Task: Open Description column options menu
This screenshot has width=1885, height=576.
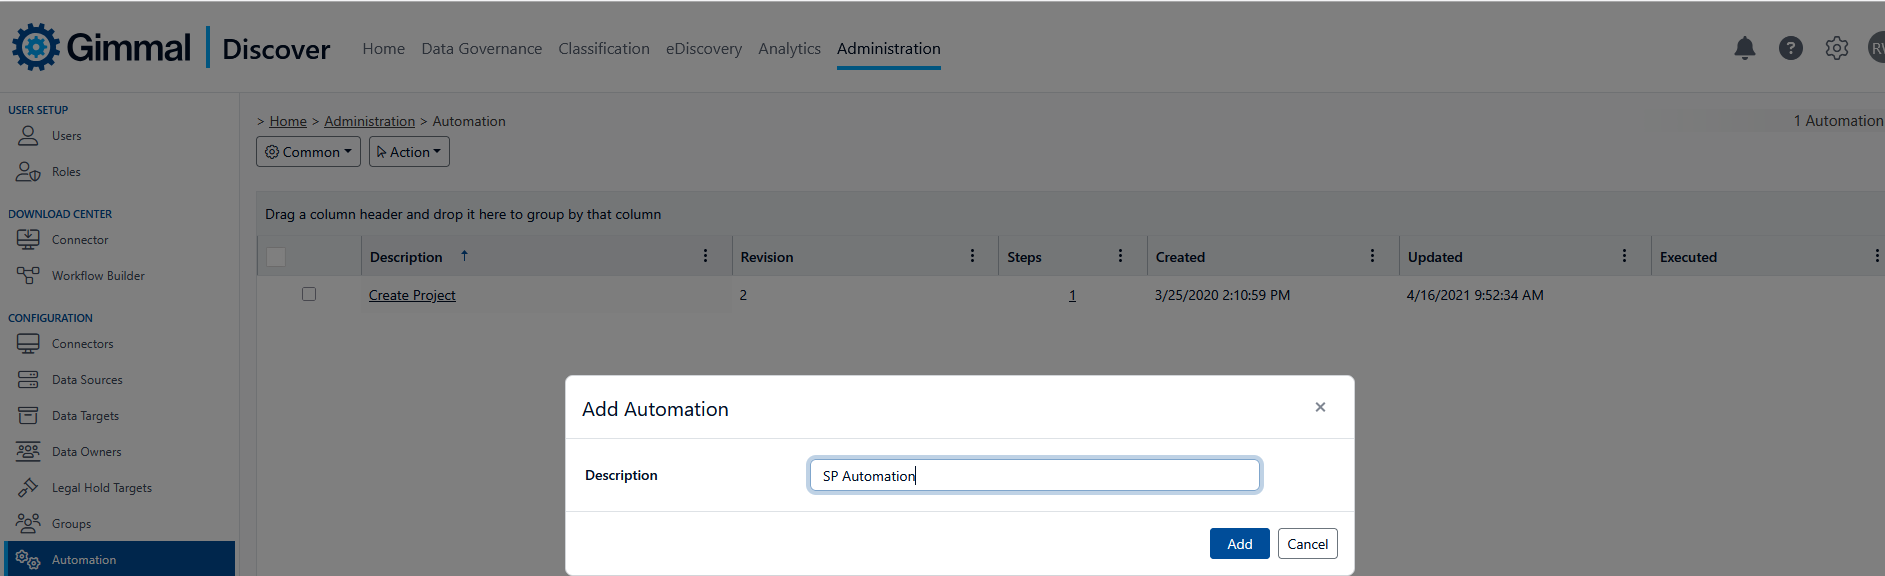Action: pyautogui.click(x=705, y=256)
